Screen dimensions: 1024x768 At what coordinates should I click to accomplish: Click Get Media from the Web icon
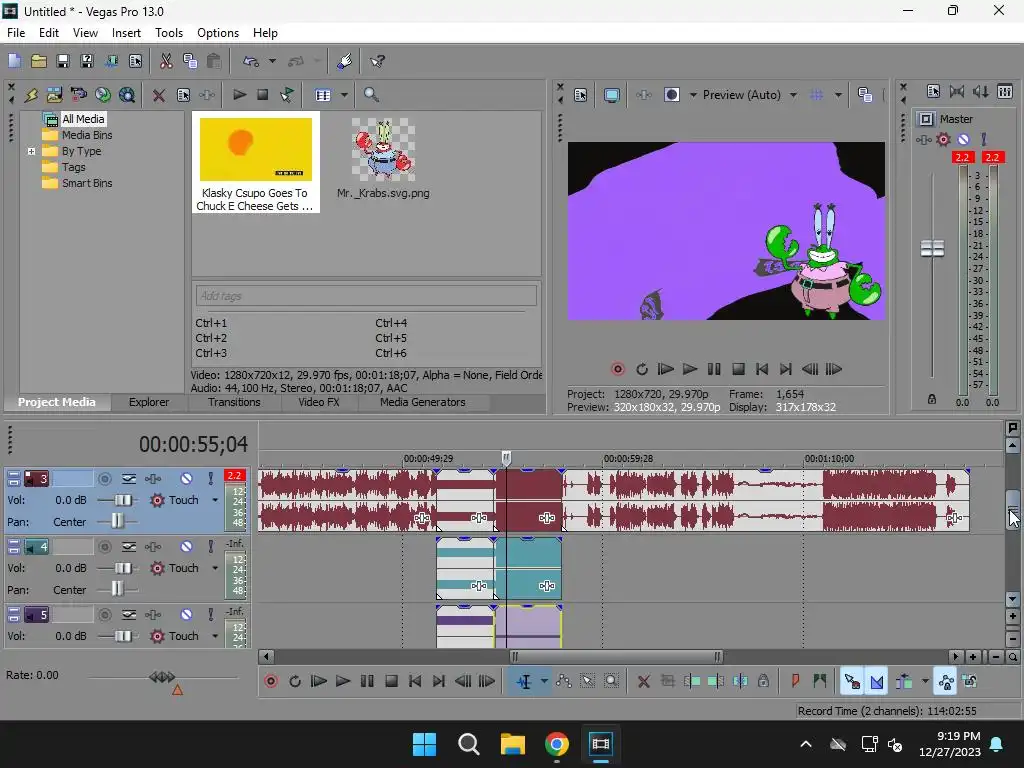pyautogui.click(x=127, y=95)
